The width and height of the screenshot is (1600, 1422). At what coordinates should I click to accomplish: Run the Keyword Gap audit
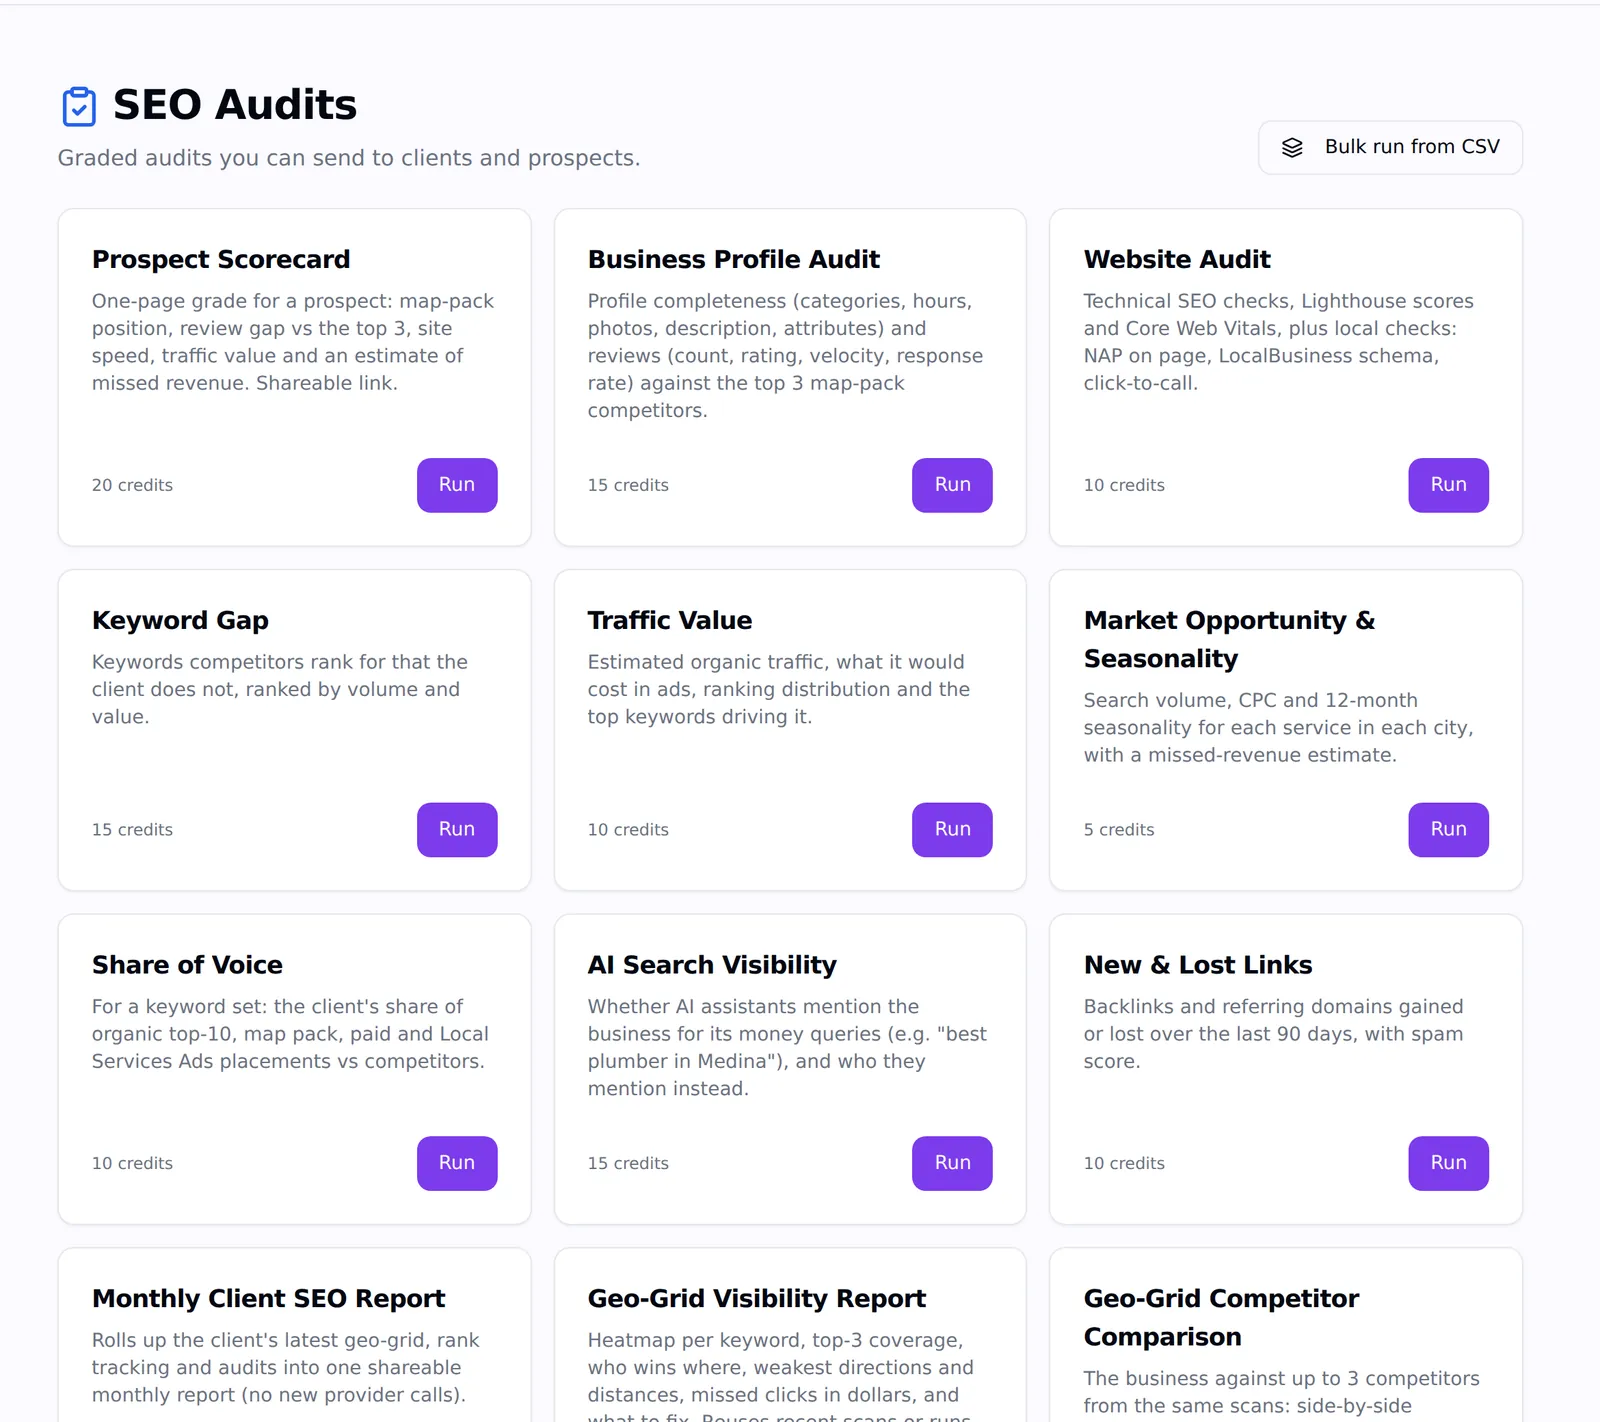point(457,829)
